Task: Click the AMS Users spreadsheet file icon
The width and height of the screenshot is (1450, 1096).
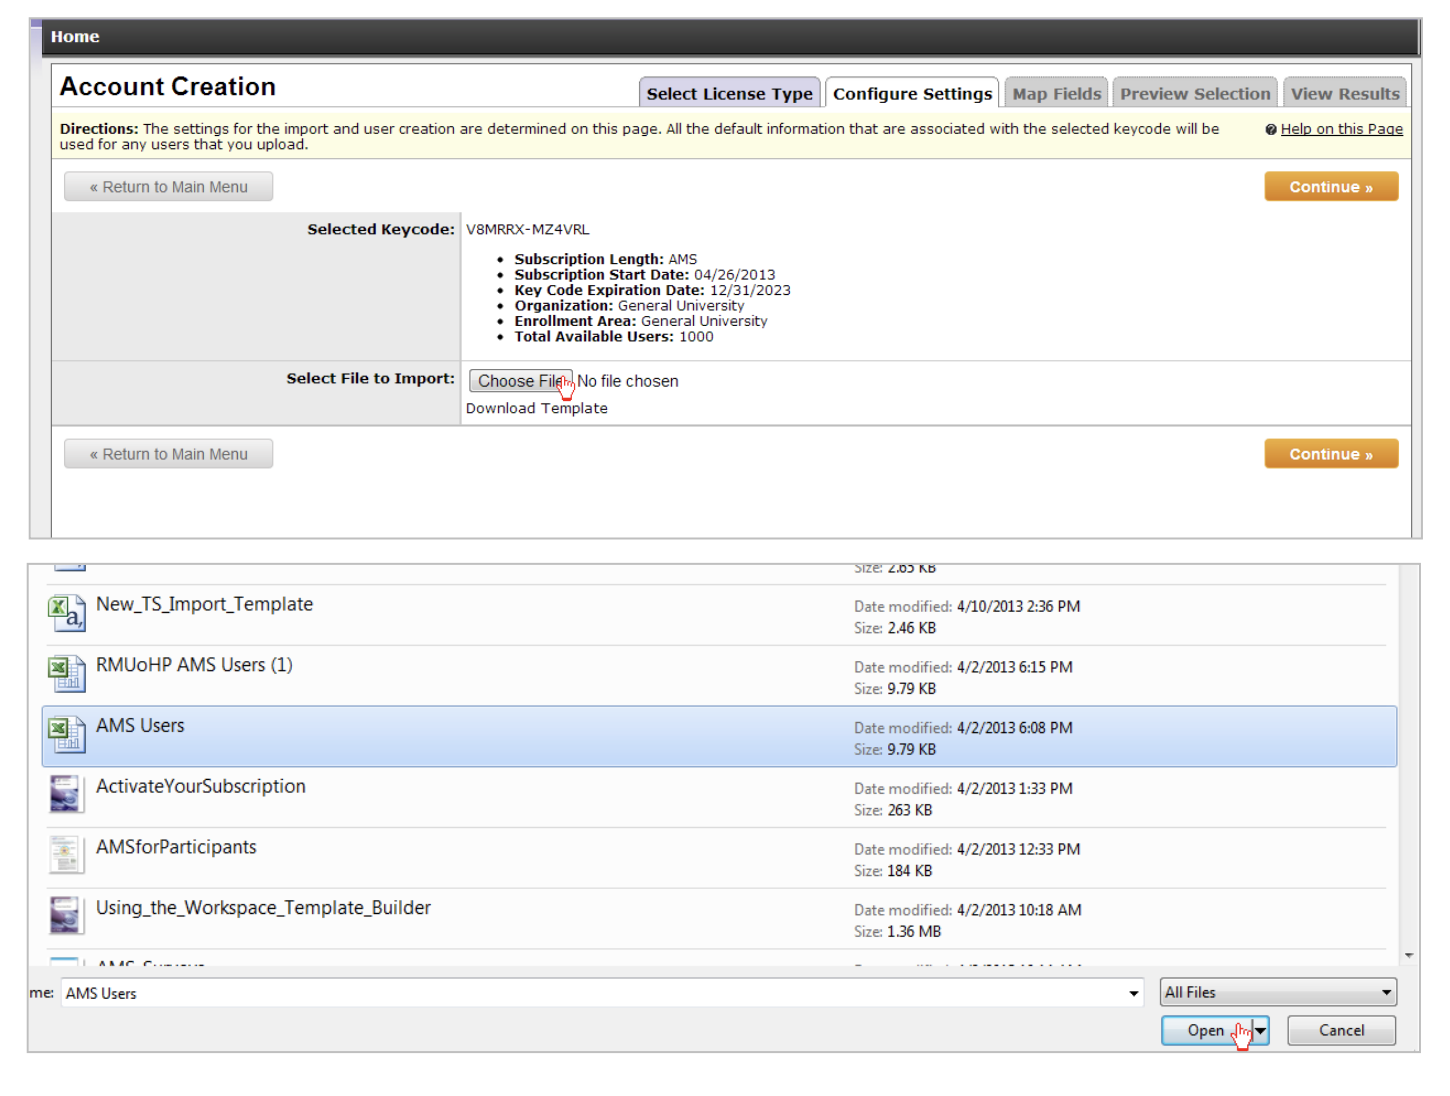Action: 66,734
